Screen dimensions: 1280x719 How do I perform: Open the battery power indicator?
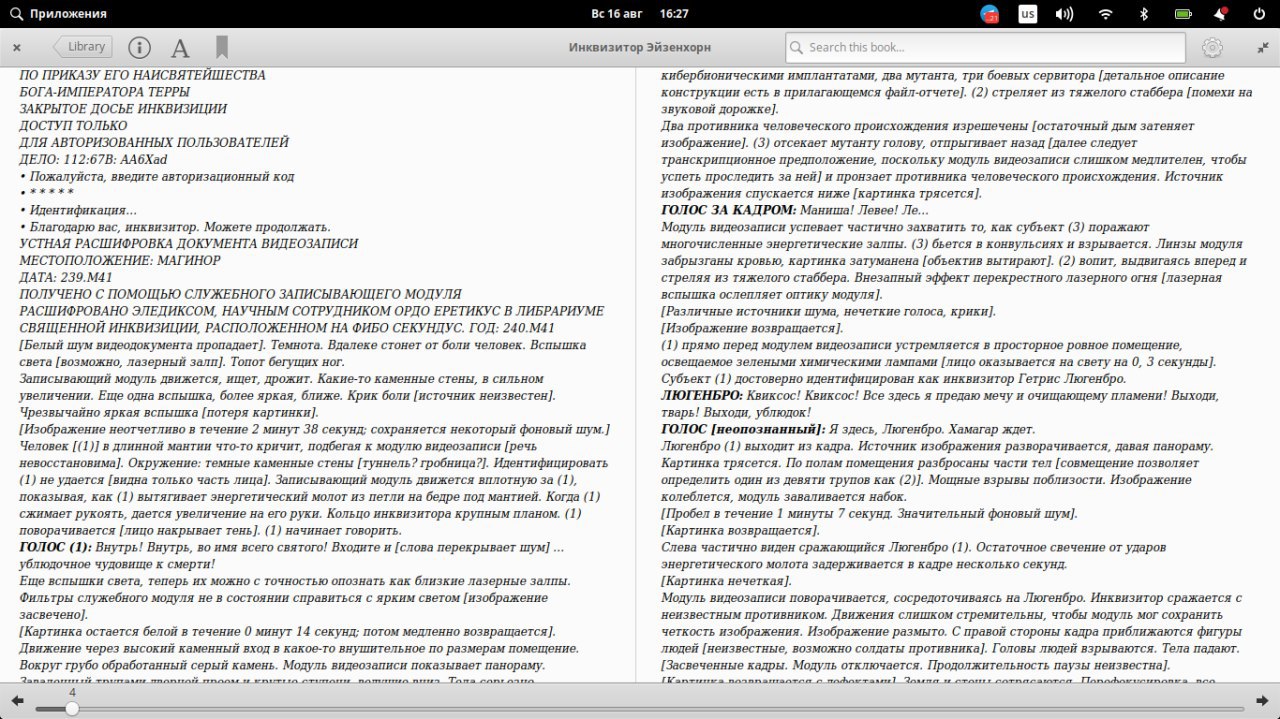pyautogui.click(x=1183, y=14)
